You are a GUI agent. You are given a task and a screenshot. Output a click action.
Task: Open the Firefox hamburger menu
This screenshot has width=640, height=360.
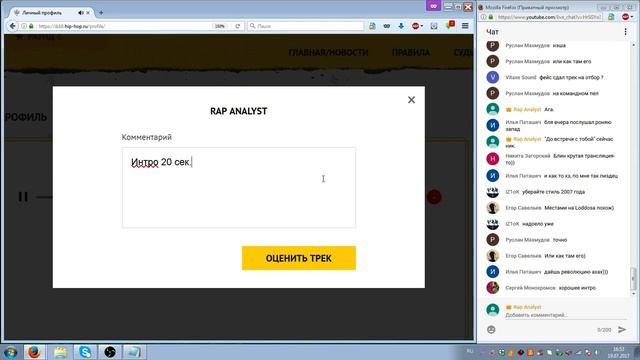click(465, 26)
